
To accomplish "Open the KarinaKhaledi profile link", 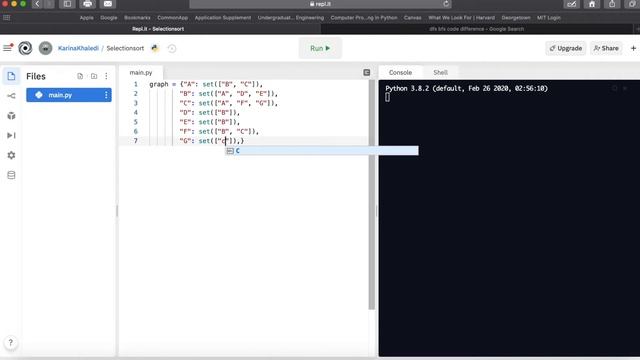I will tap(78, 48).
